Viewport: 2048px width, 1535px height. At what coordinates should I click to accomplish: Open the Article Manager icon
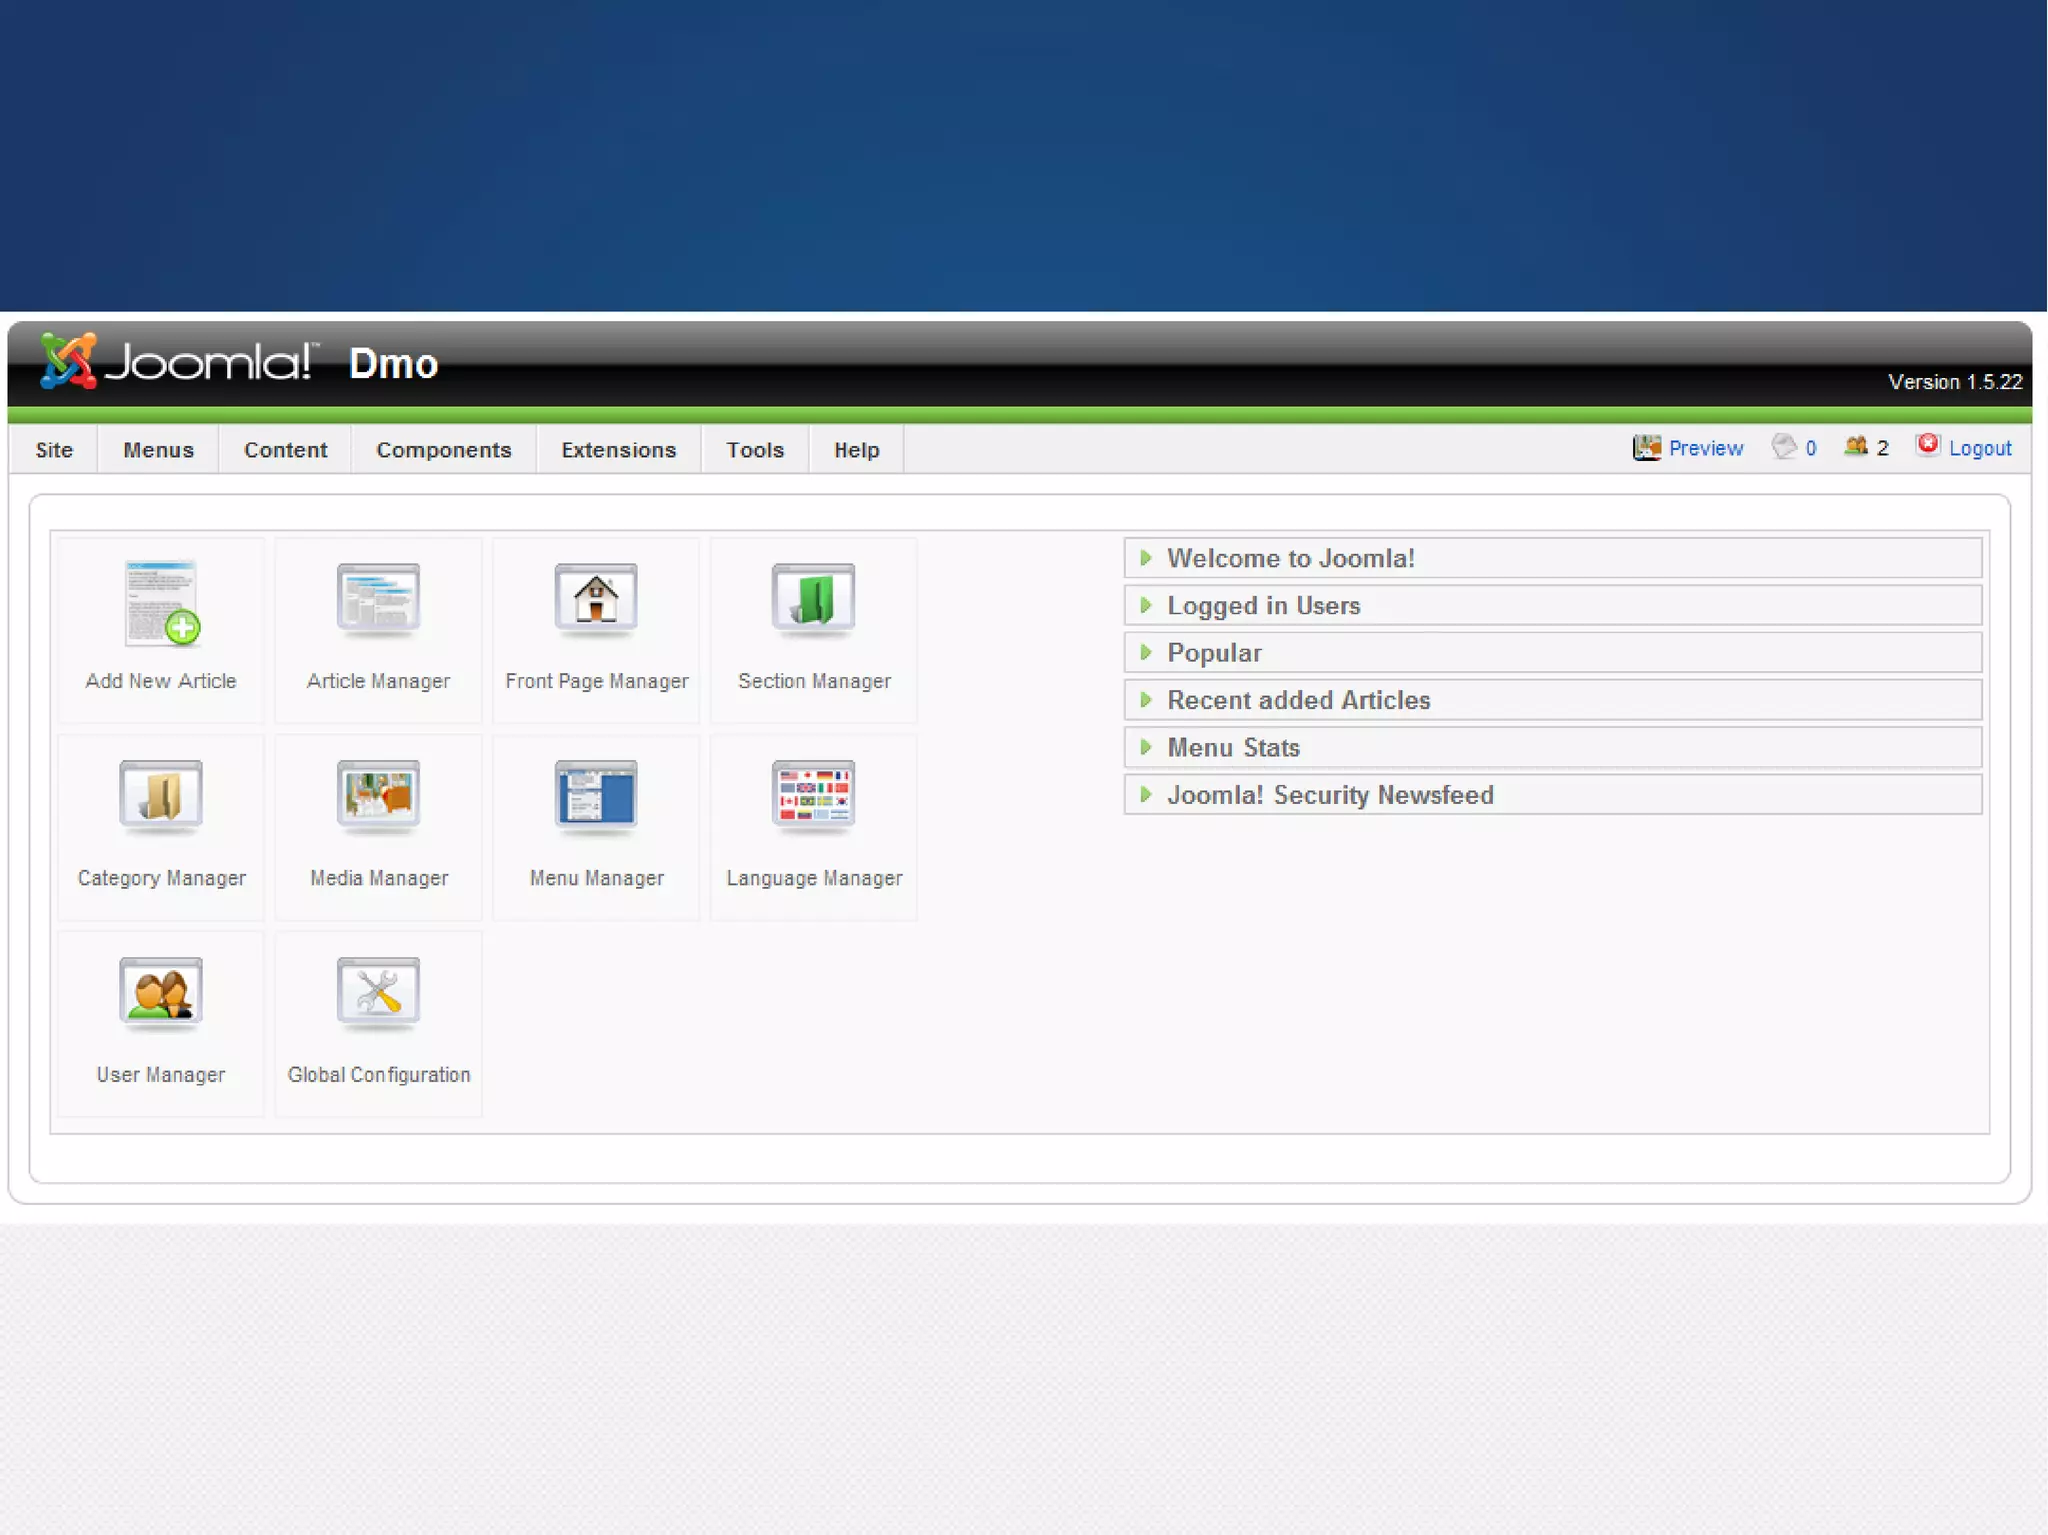(378, 600)
